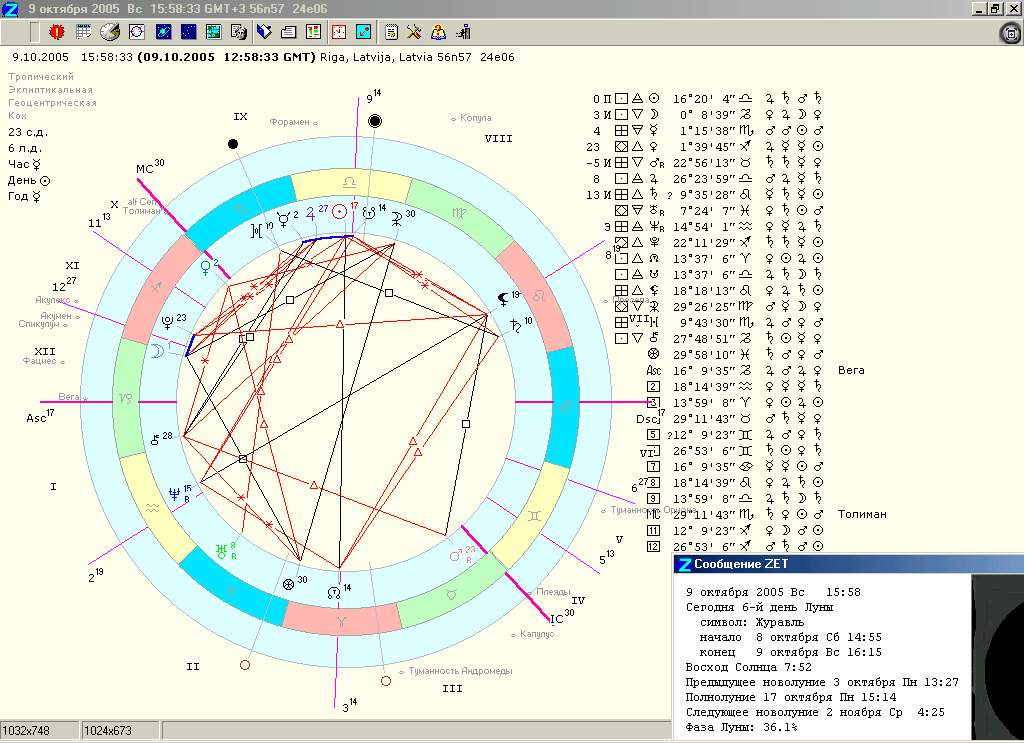Screen dimensions: 1026x743
Task: Open the calendar table toolbar icon
Action: [x=84, y=32]
